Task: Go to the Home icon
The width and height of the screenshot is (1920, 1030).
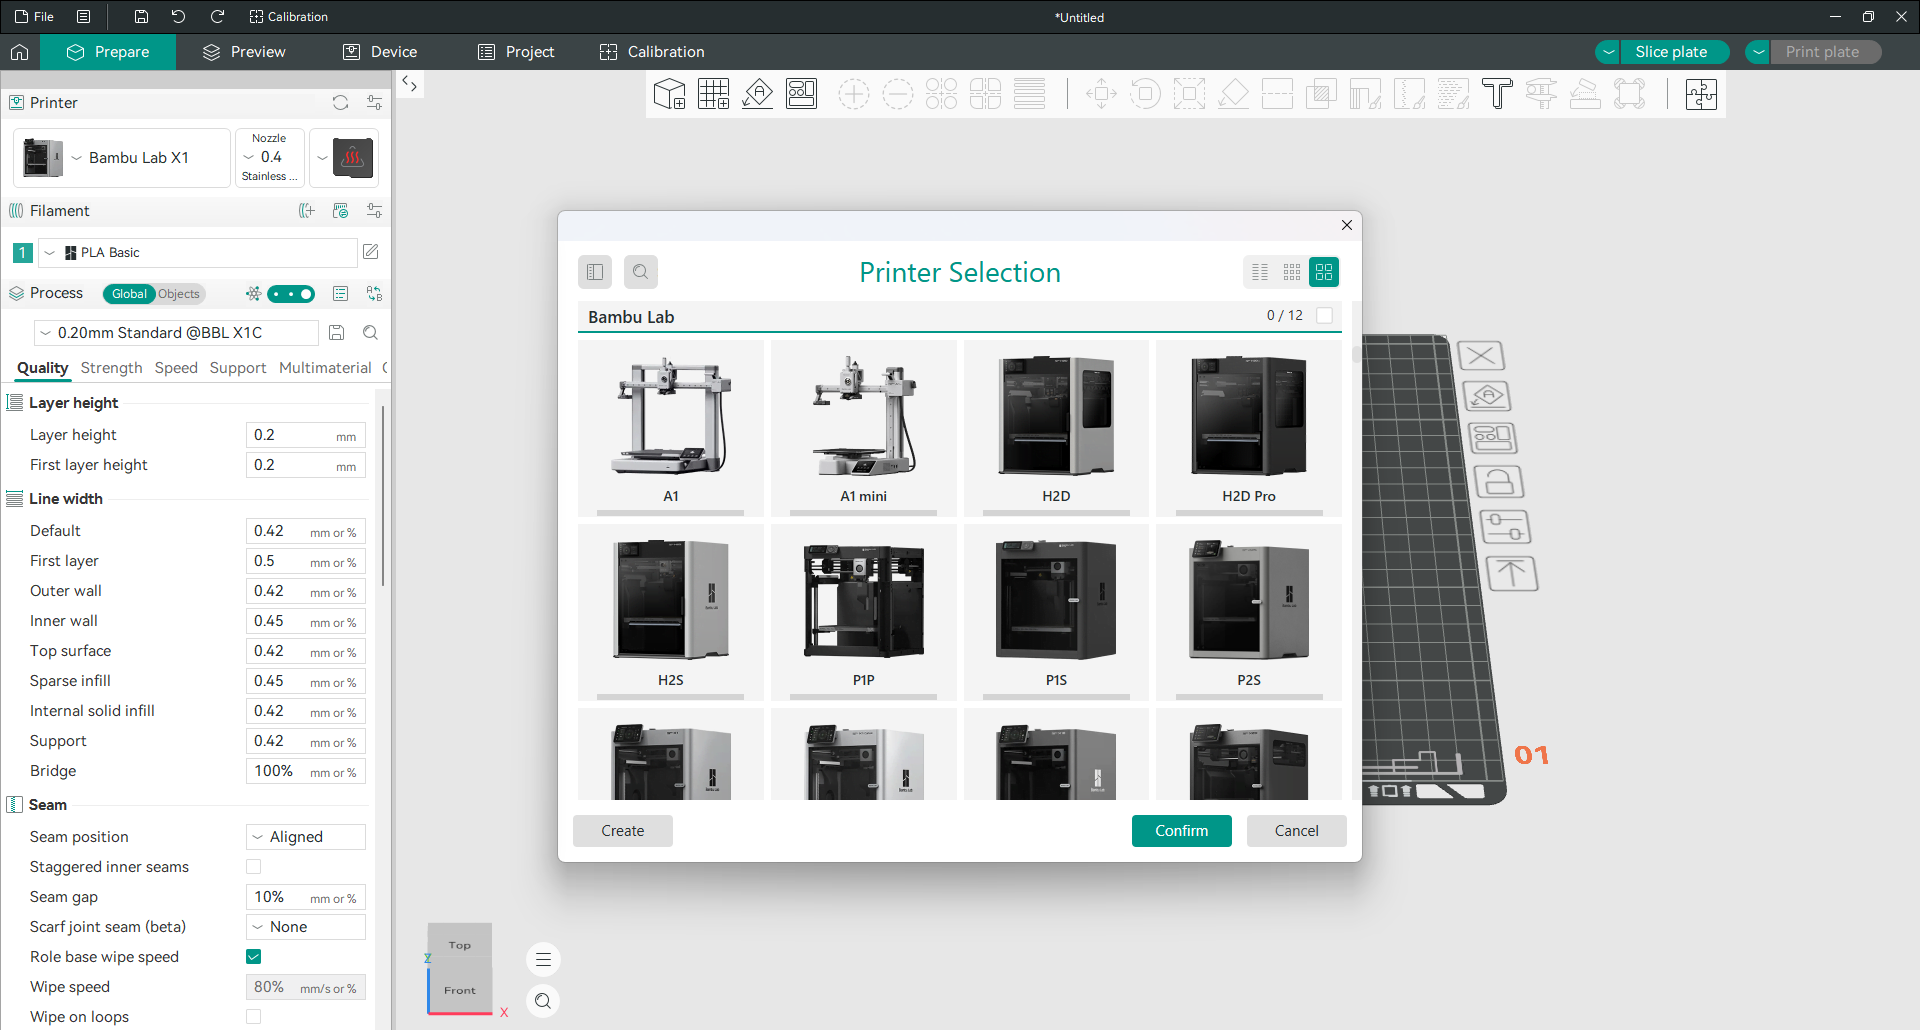Action: point(19,52)
